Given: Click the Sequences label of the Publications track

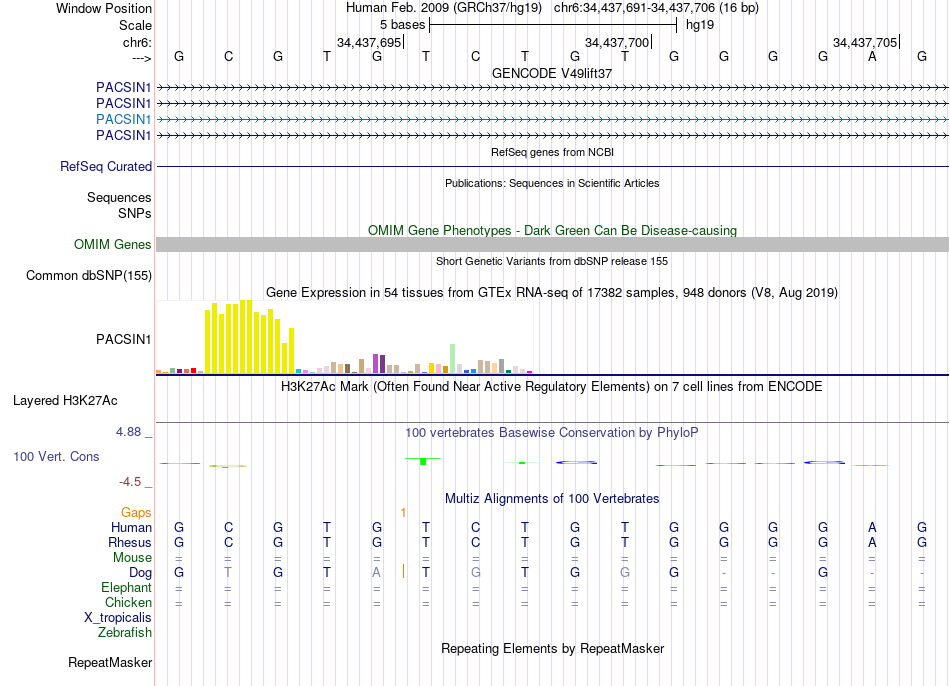Looking at the screenshot, I should (119, 198).
